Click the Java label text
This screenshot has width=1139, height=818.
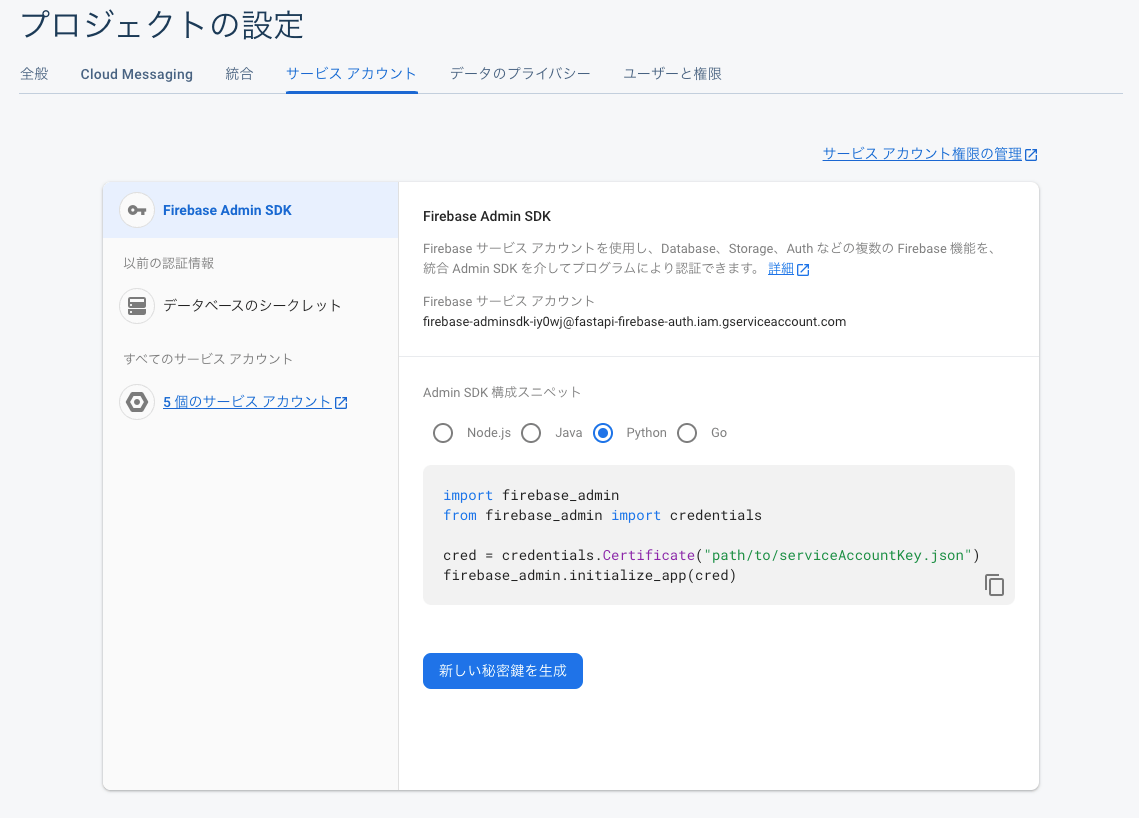[569, 433]
